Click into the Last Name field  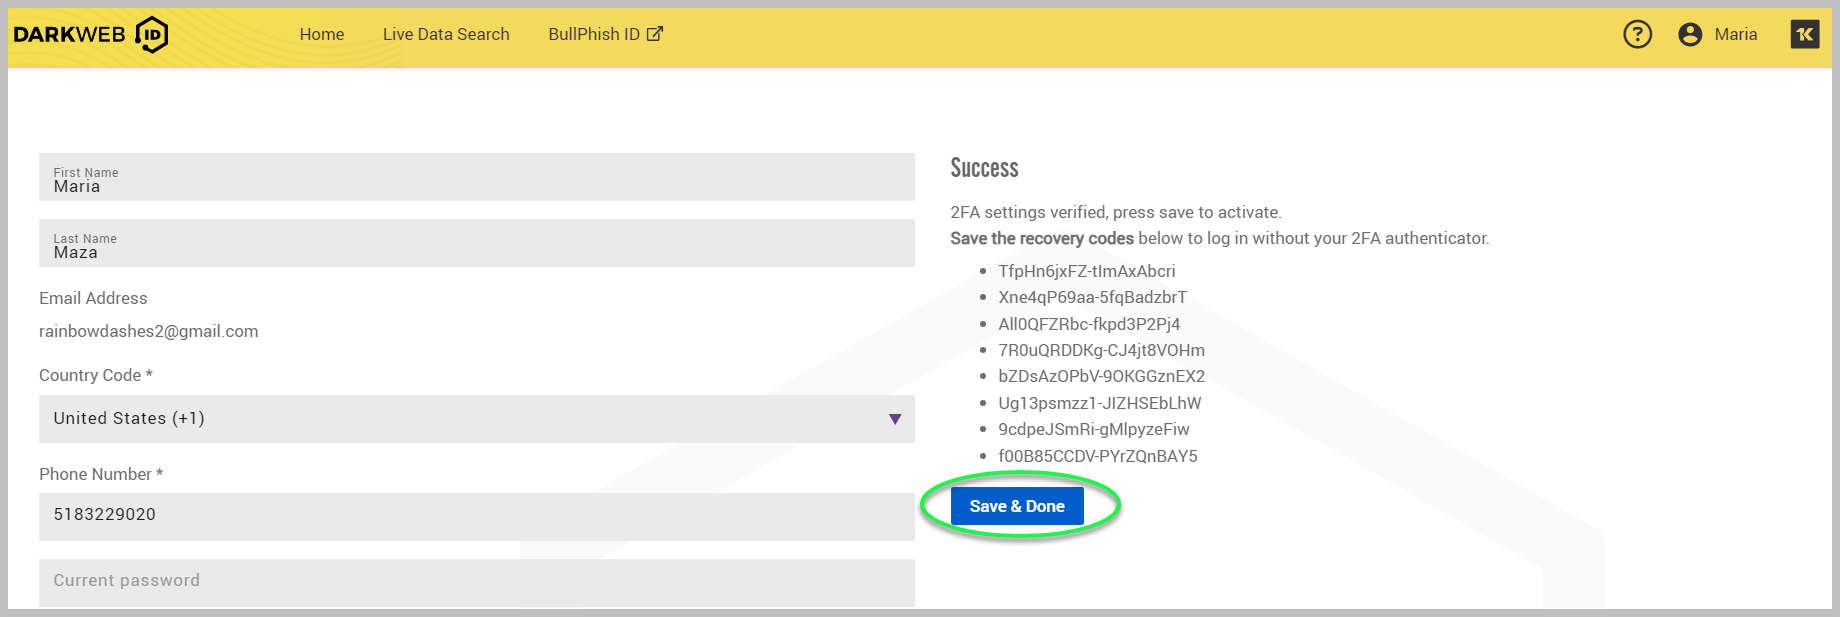pos(476,244)
